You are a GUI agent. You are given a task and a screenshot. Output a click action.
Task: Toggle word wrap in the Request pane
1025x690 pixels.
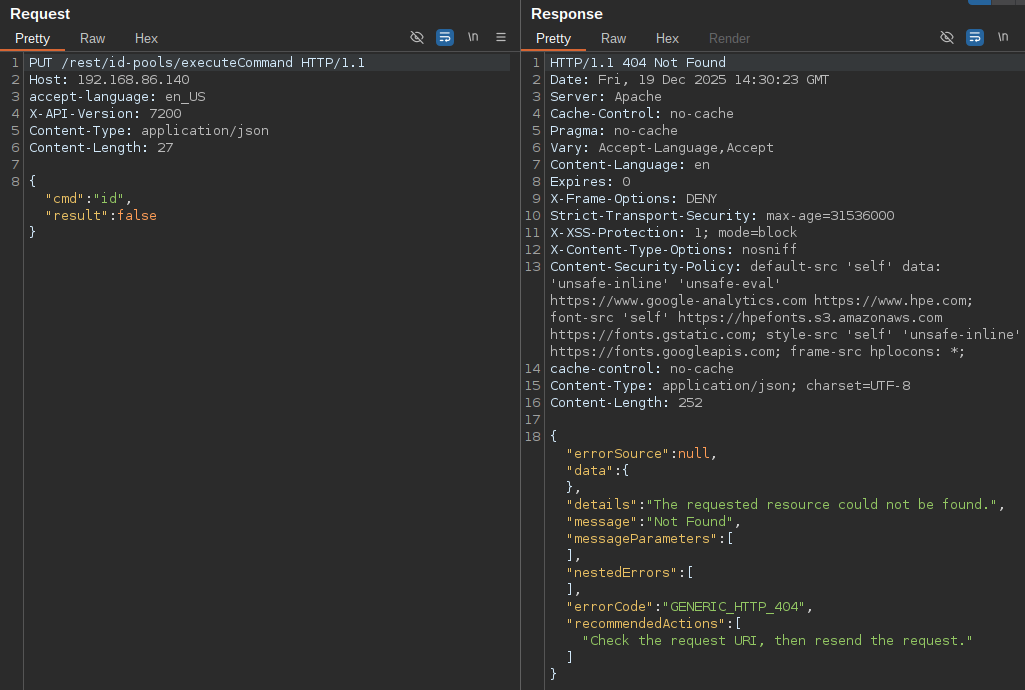445,37
